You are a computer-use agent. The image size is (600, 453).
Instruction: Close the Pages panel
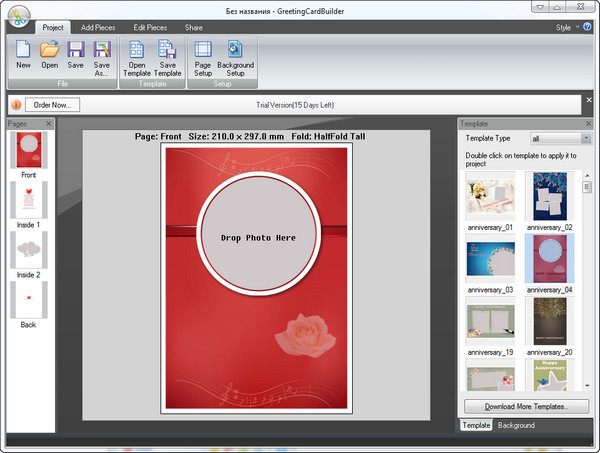pyautogui.click(x=49, y=124)
